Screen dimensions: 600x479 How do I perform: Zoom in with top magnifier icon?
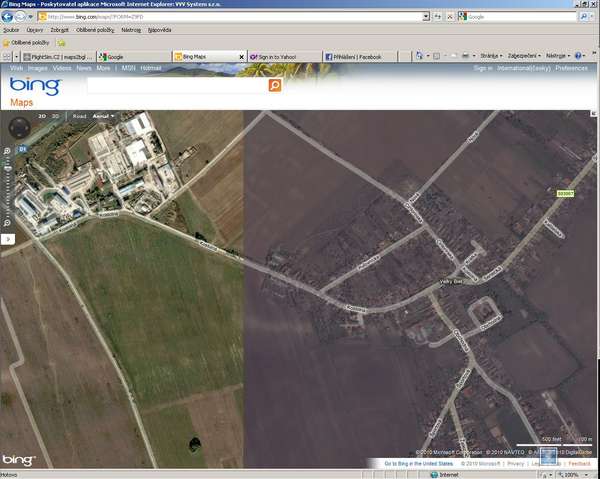(x=7, y=152)
